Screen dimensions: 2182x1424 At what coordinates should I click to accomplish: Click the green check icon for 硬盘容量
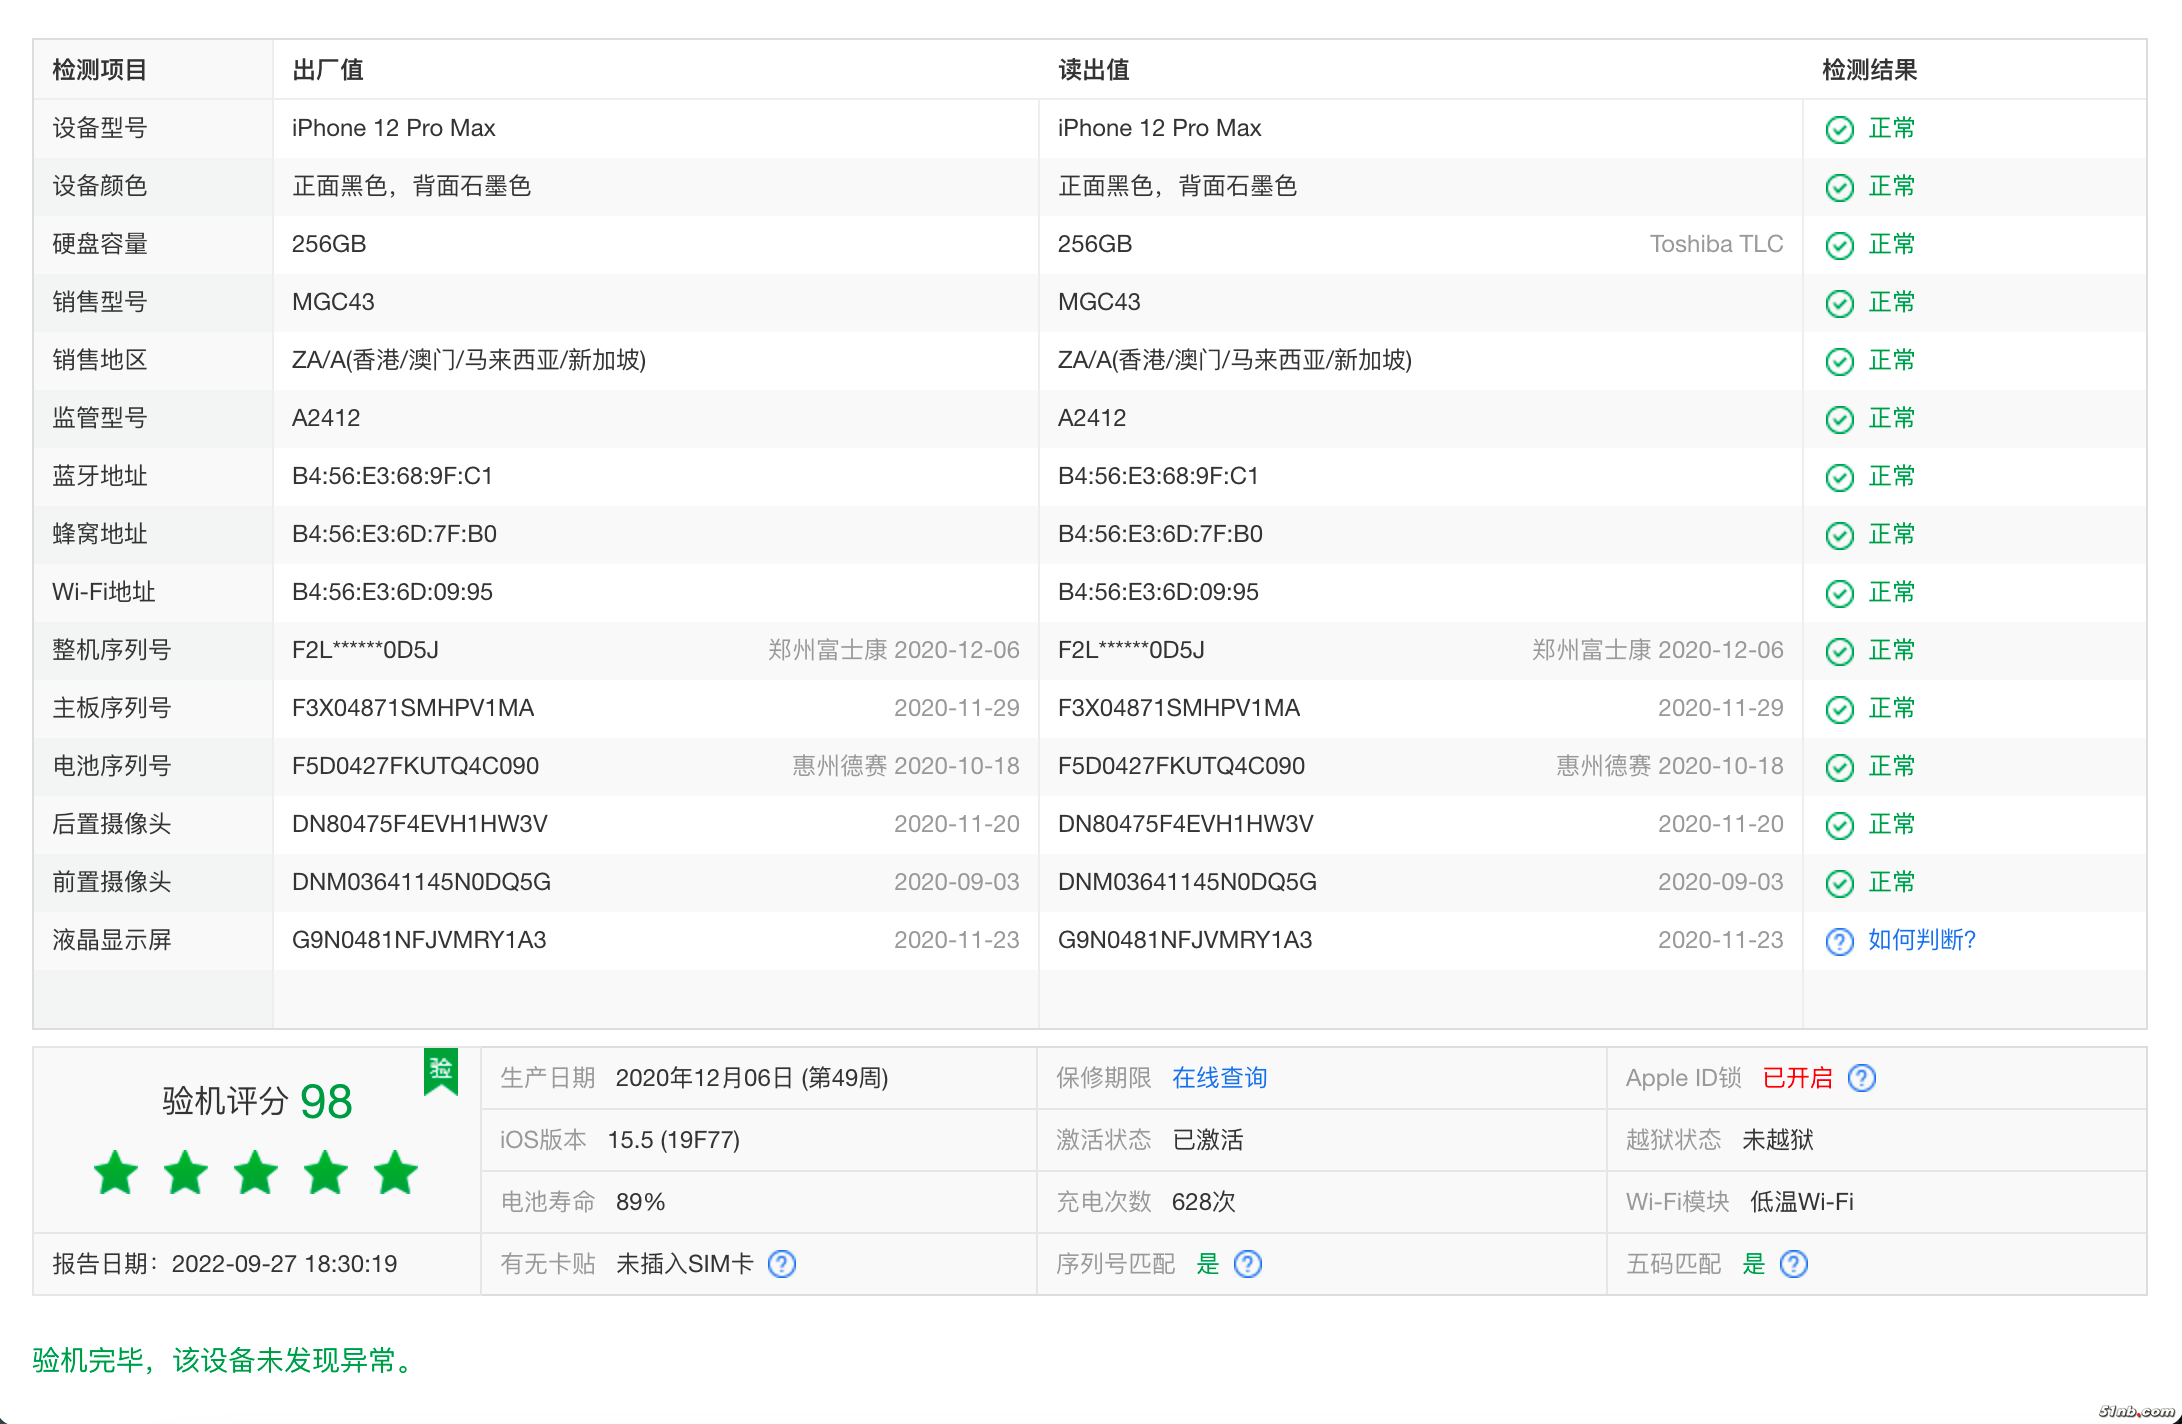pyautogui.click(x=1839, y=245)
